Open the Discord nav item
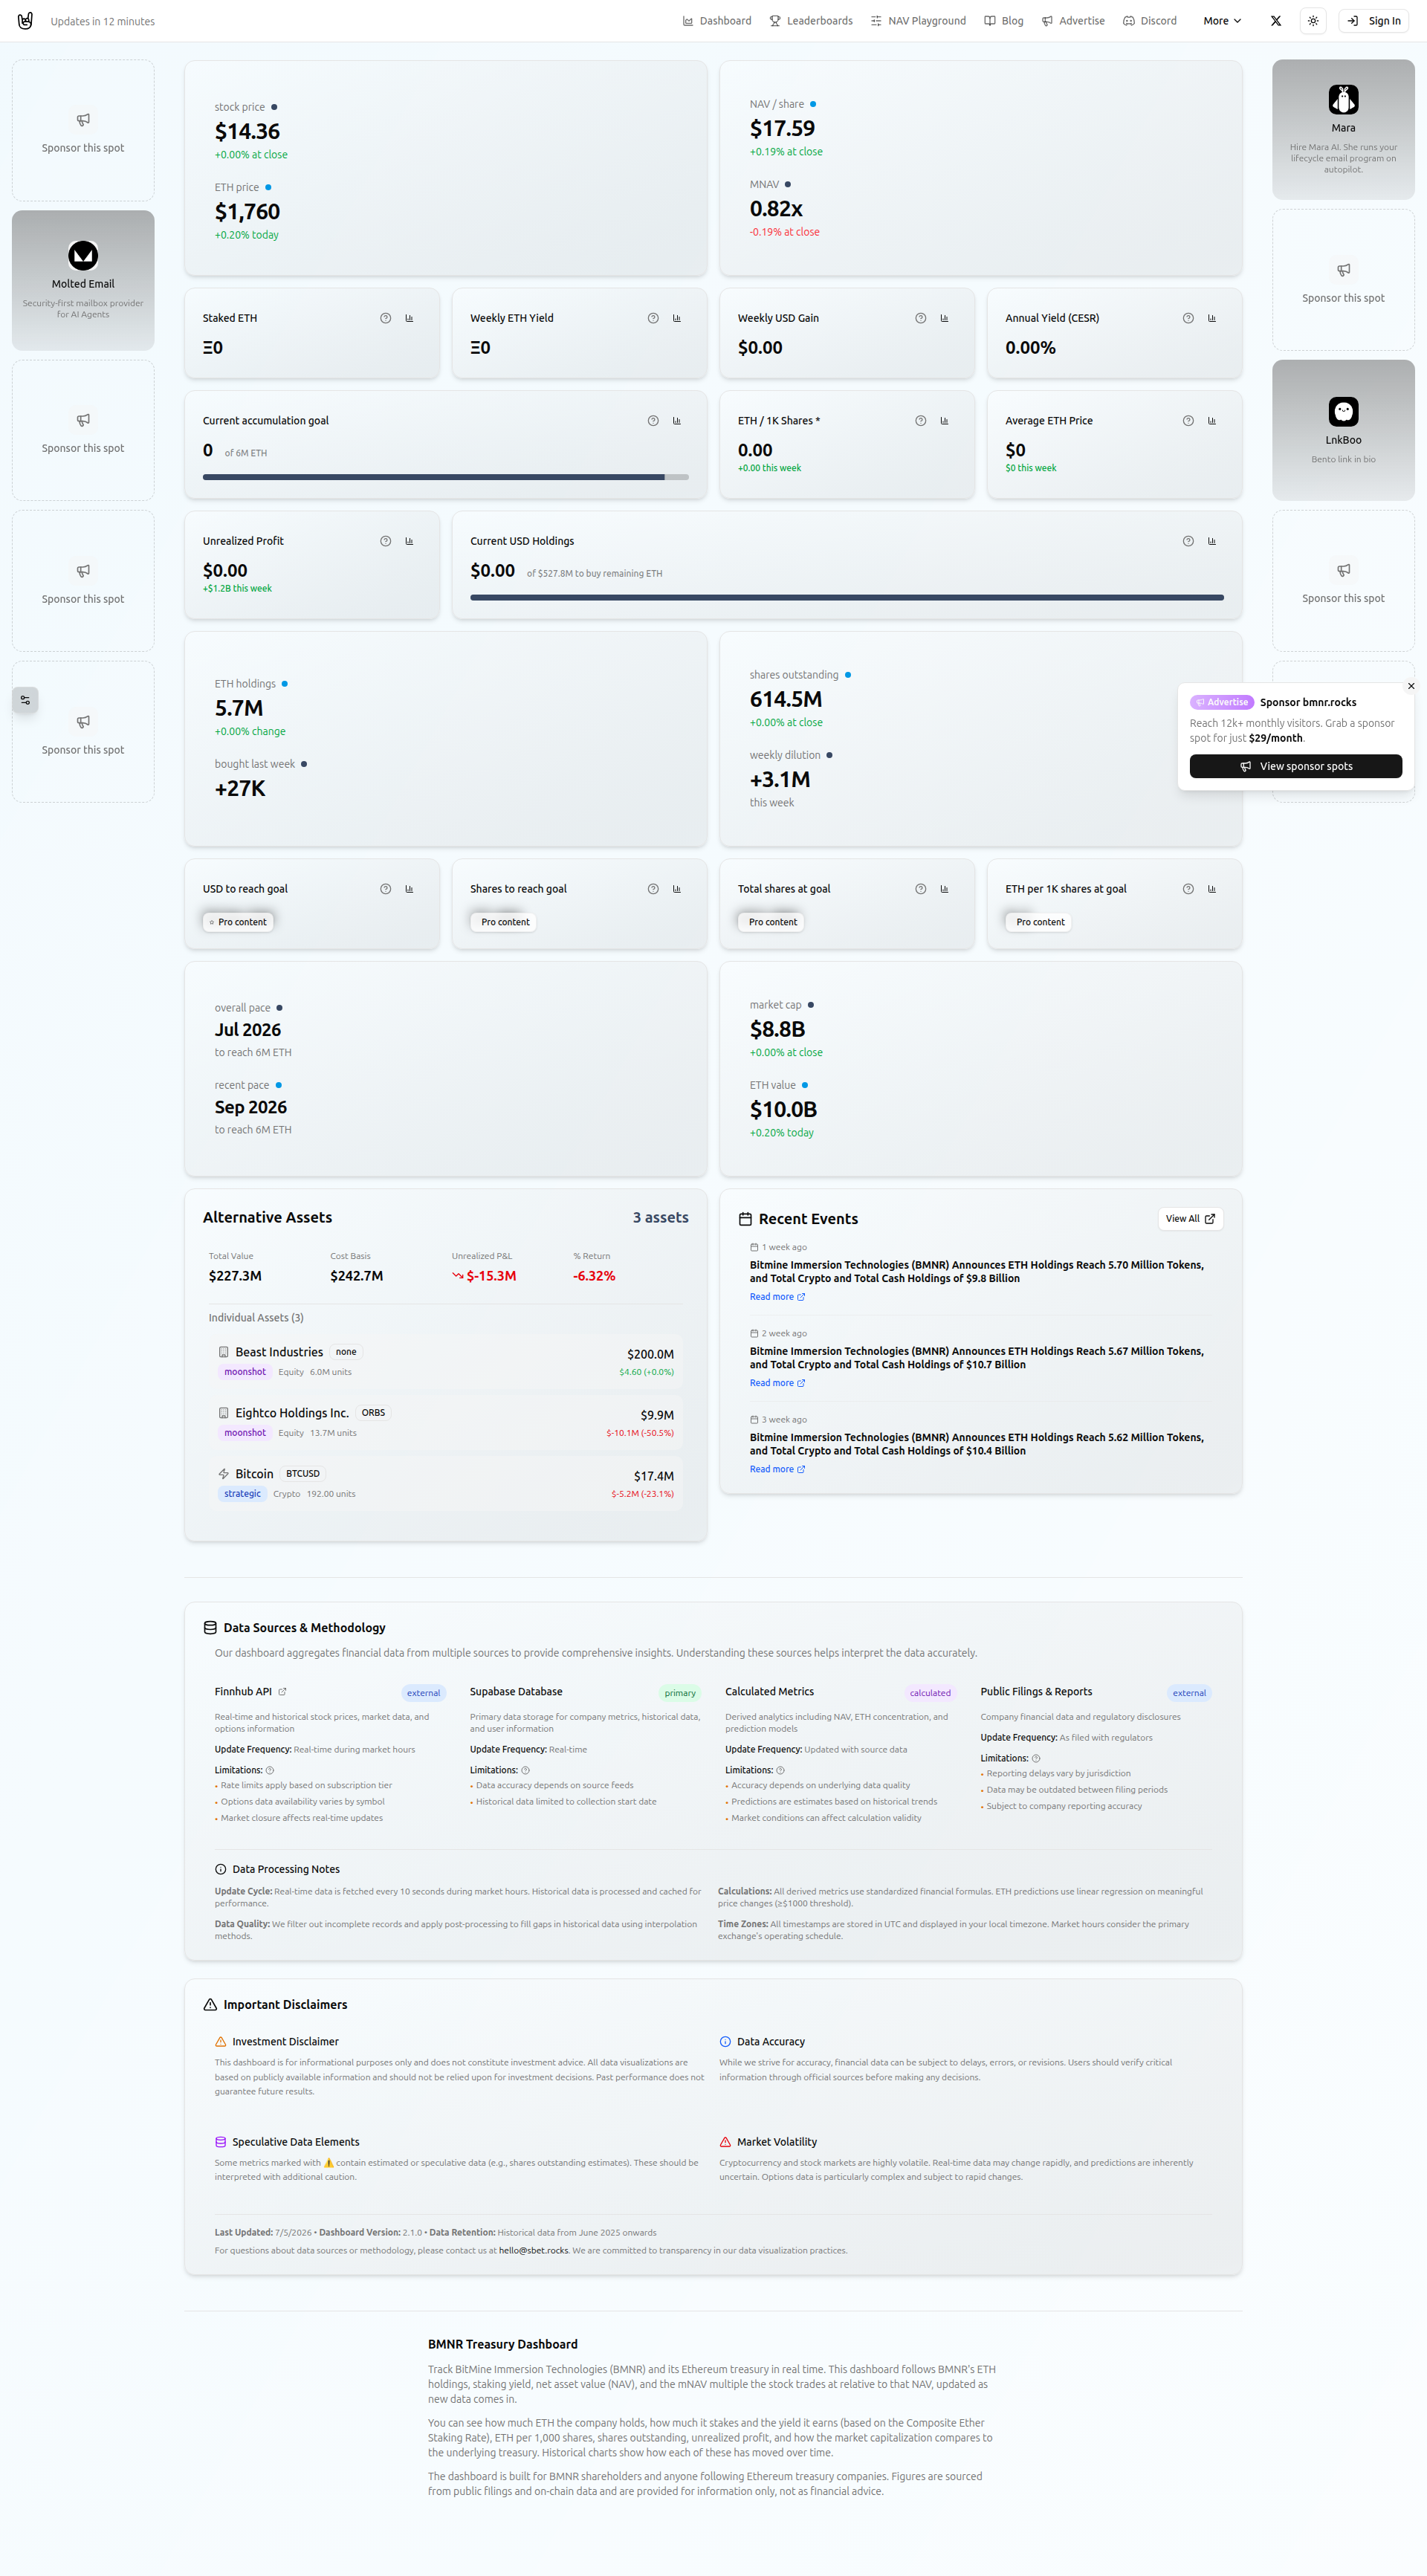 1150,21
